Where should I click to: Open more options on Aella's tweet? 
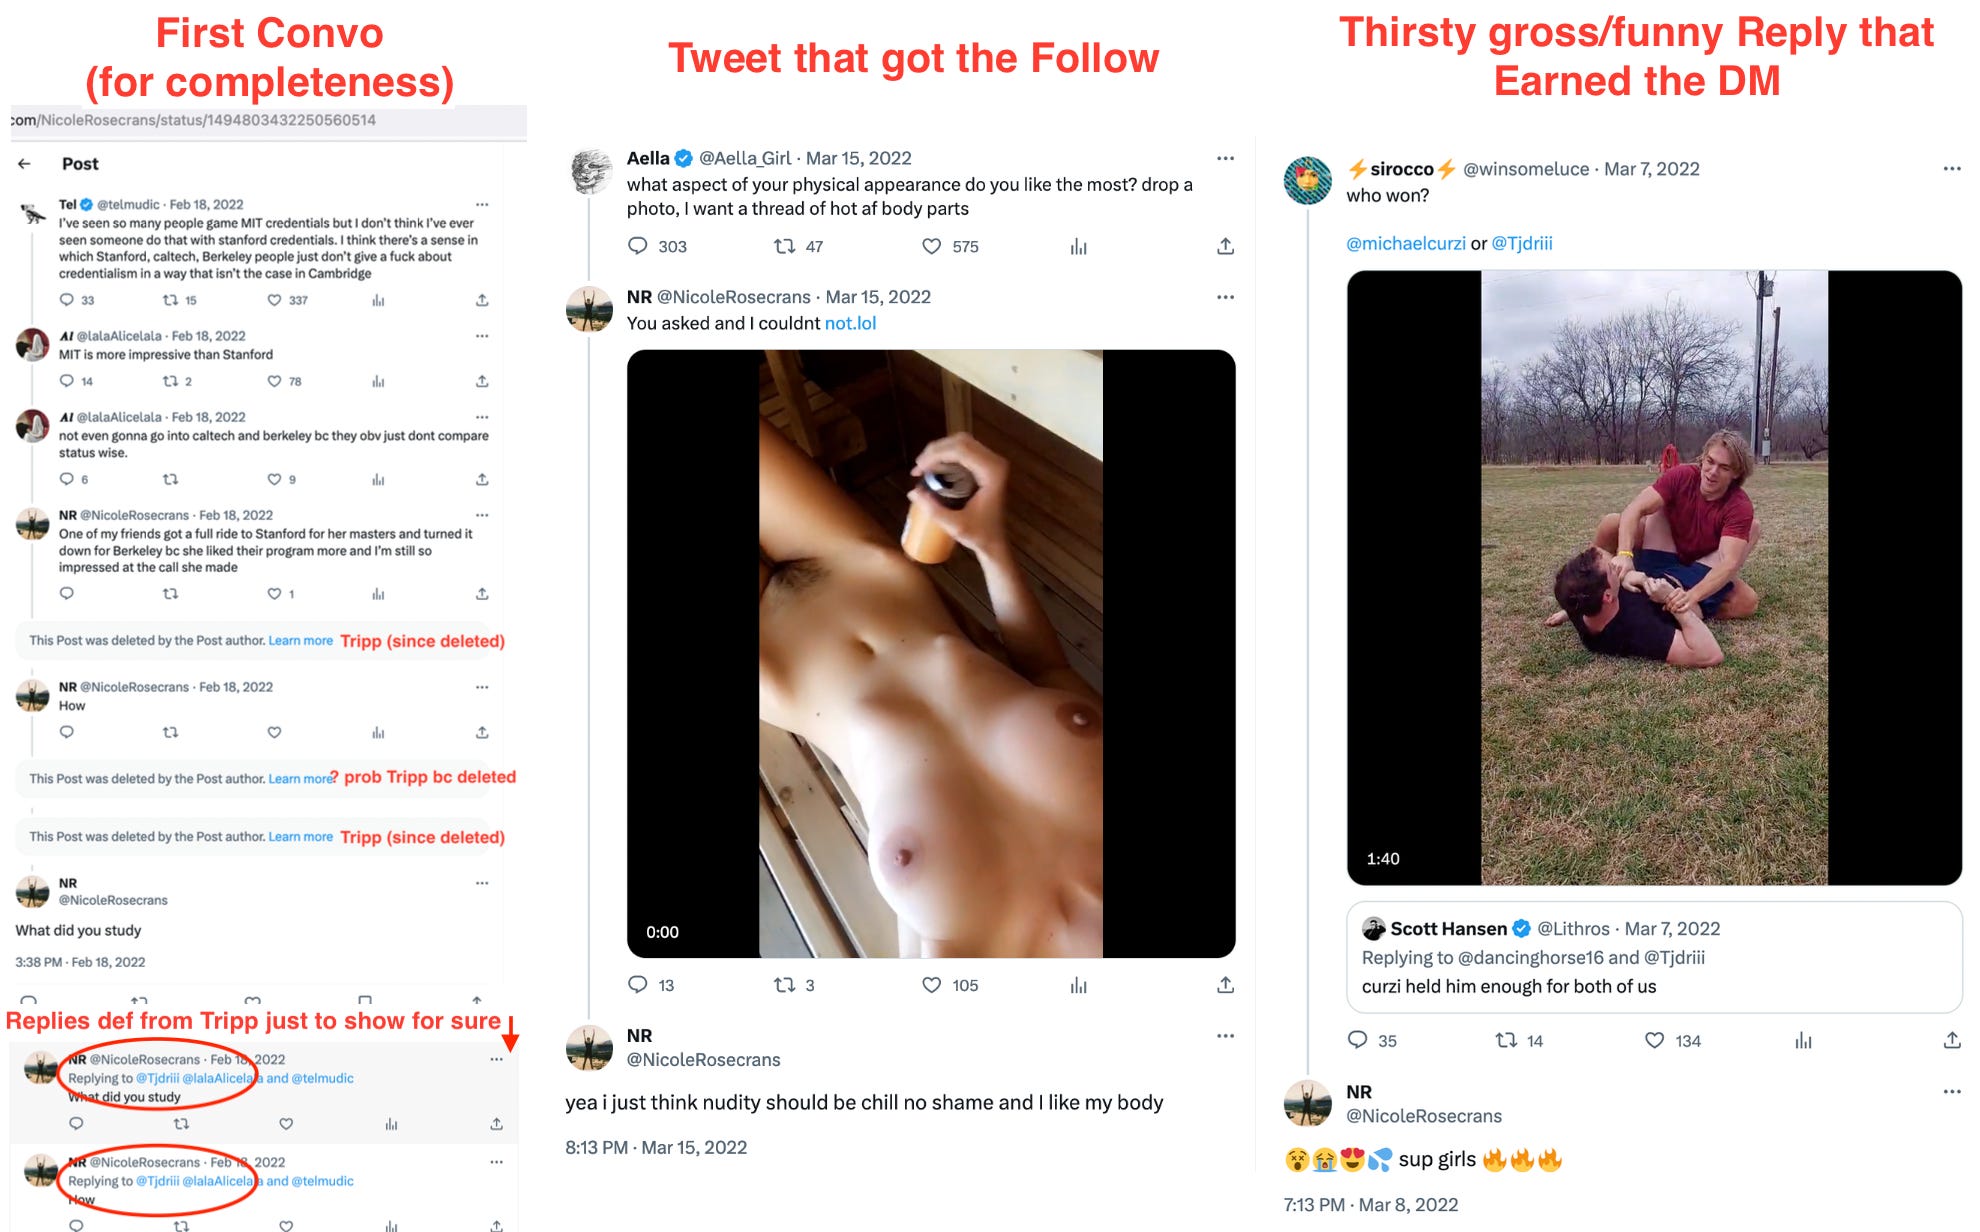click(1225, 158)
